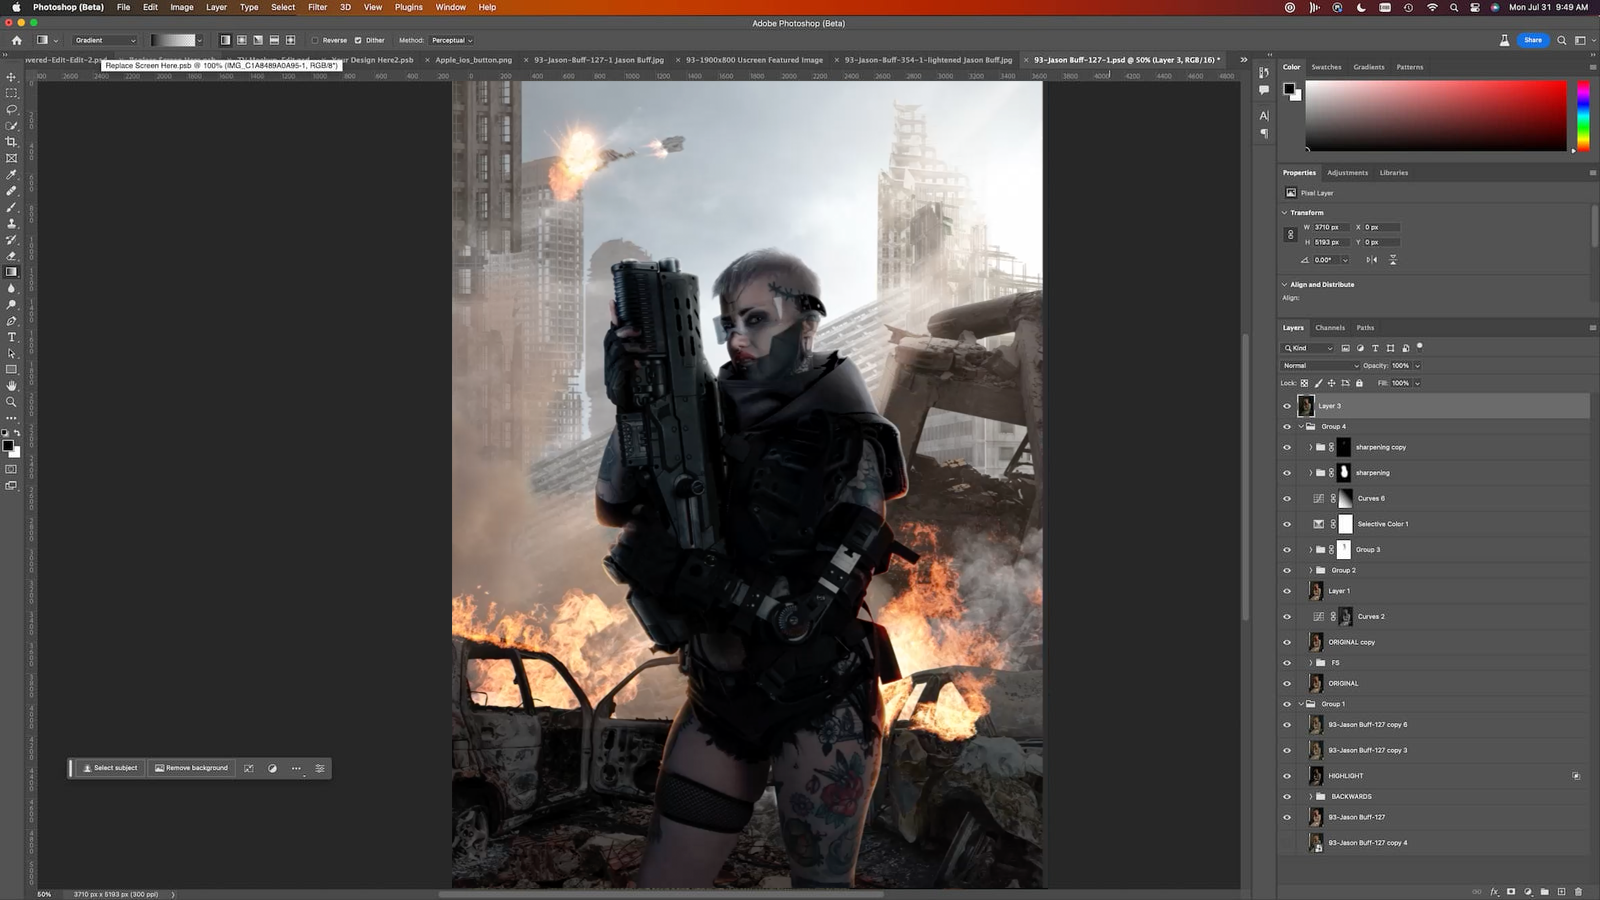Viewport: 1600px width, 900px height.
Task: Select the Hand tool
Action: pyautogui.click(x=12, y=386)
